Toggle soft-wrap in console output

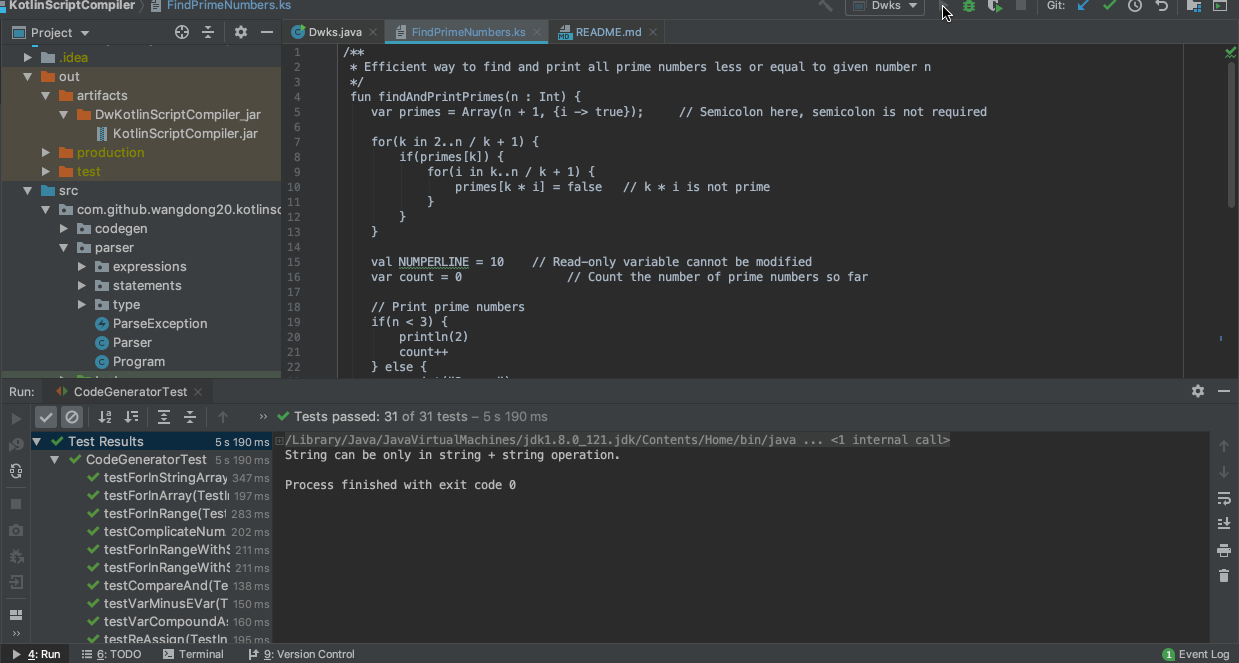[x=1224, y=498]
